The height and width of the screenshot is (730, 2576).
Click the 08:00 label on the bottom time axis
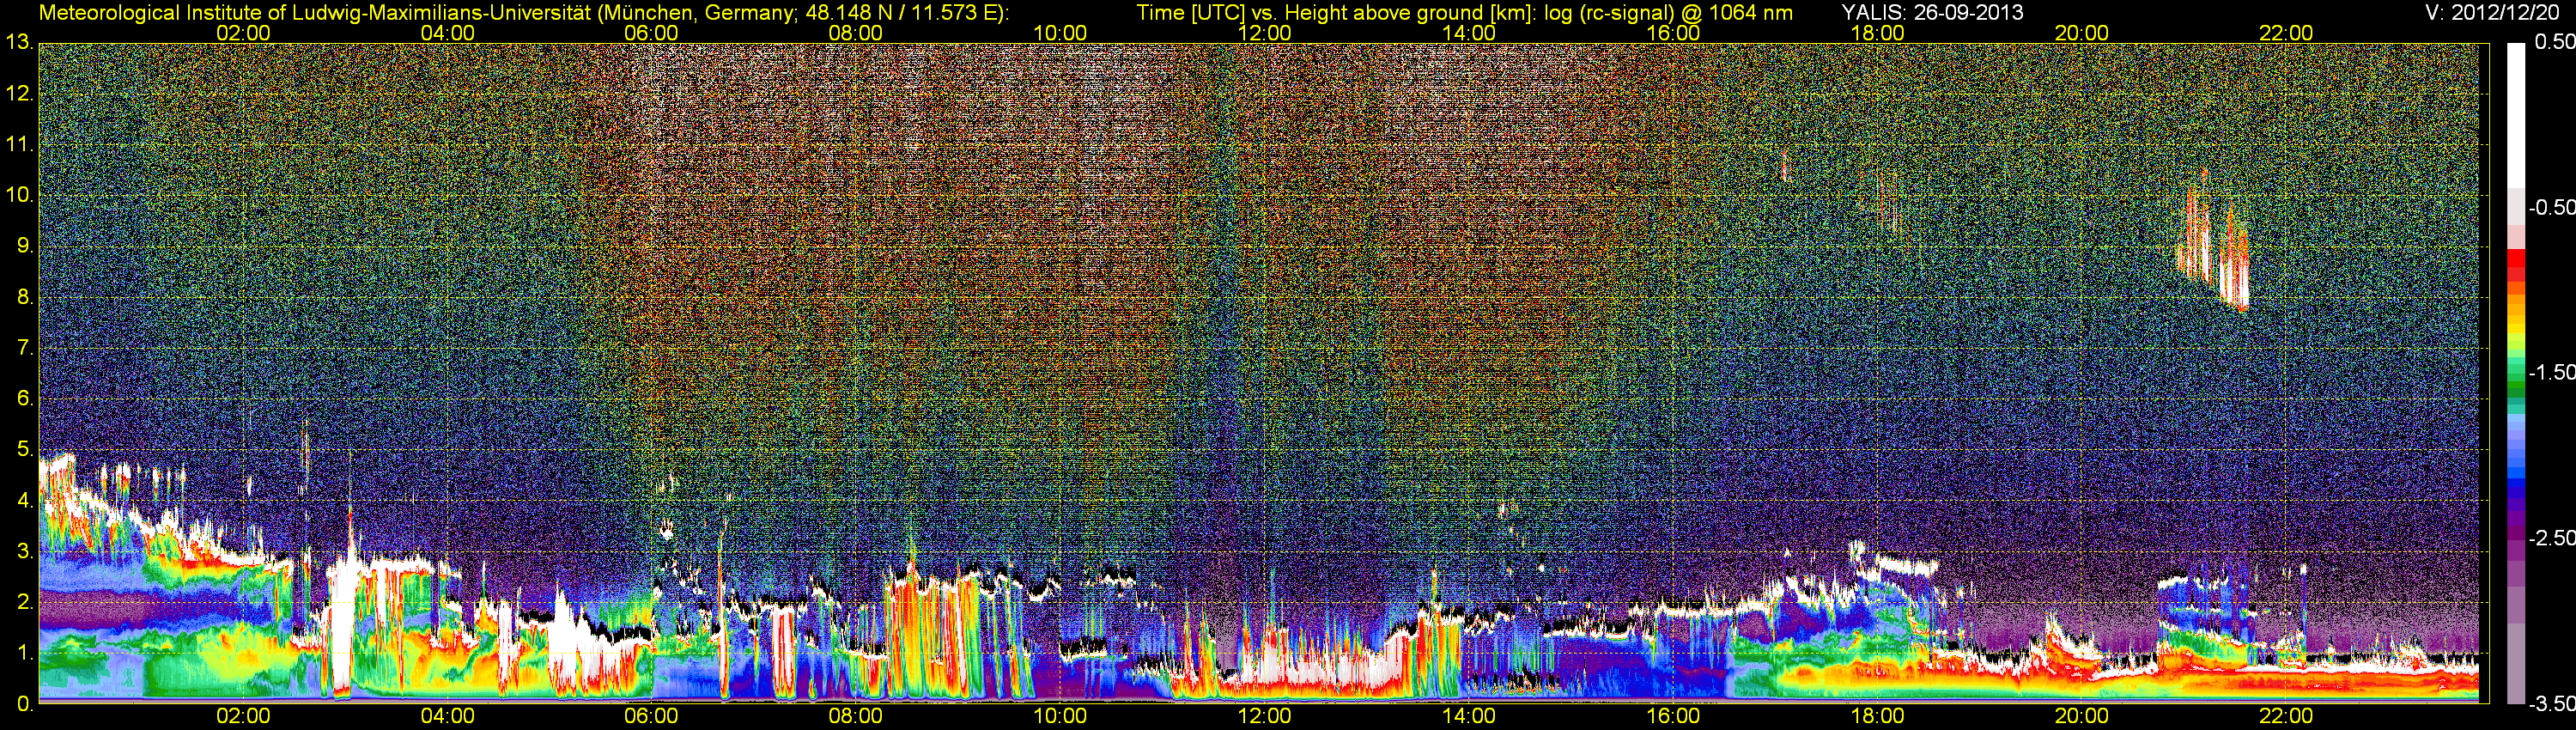[x=856, y=716]
